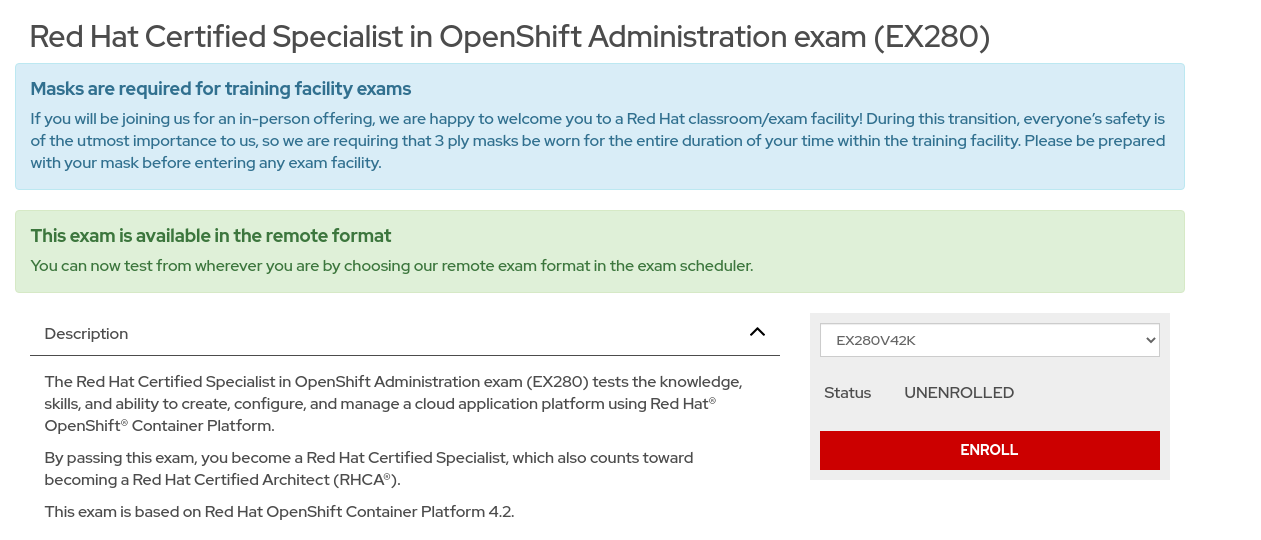Screen dimensions: 1261x540
Task: Click the '(EX280)' code in page title
Action: point(931,37)
